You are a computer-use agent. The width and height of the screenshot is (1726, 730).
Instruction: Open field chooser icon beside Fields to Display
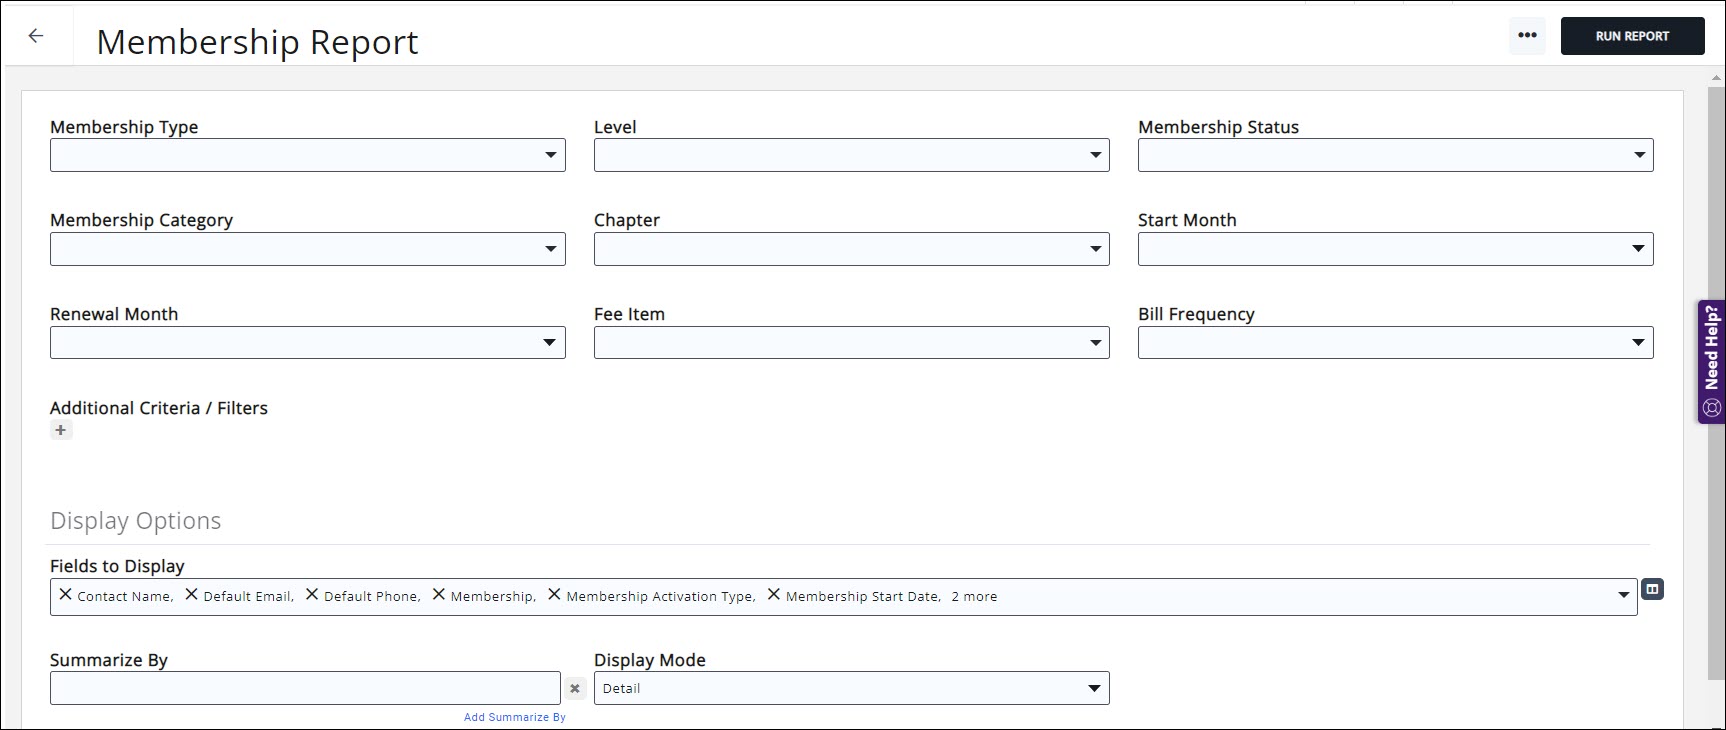(x=1652, y=590)
